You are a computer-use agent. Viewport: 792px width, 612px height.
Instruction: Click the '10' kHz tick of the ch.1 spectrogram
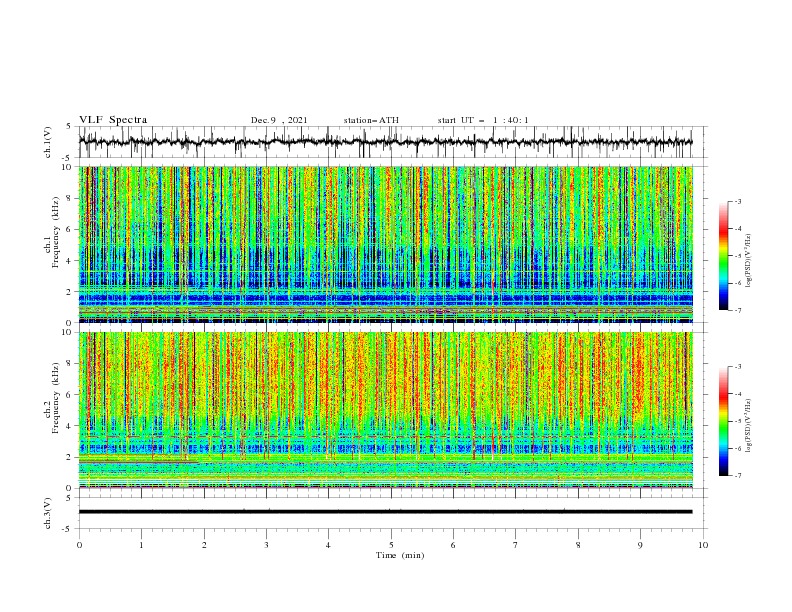[68, 167]
